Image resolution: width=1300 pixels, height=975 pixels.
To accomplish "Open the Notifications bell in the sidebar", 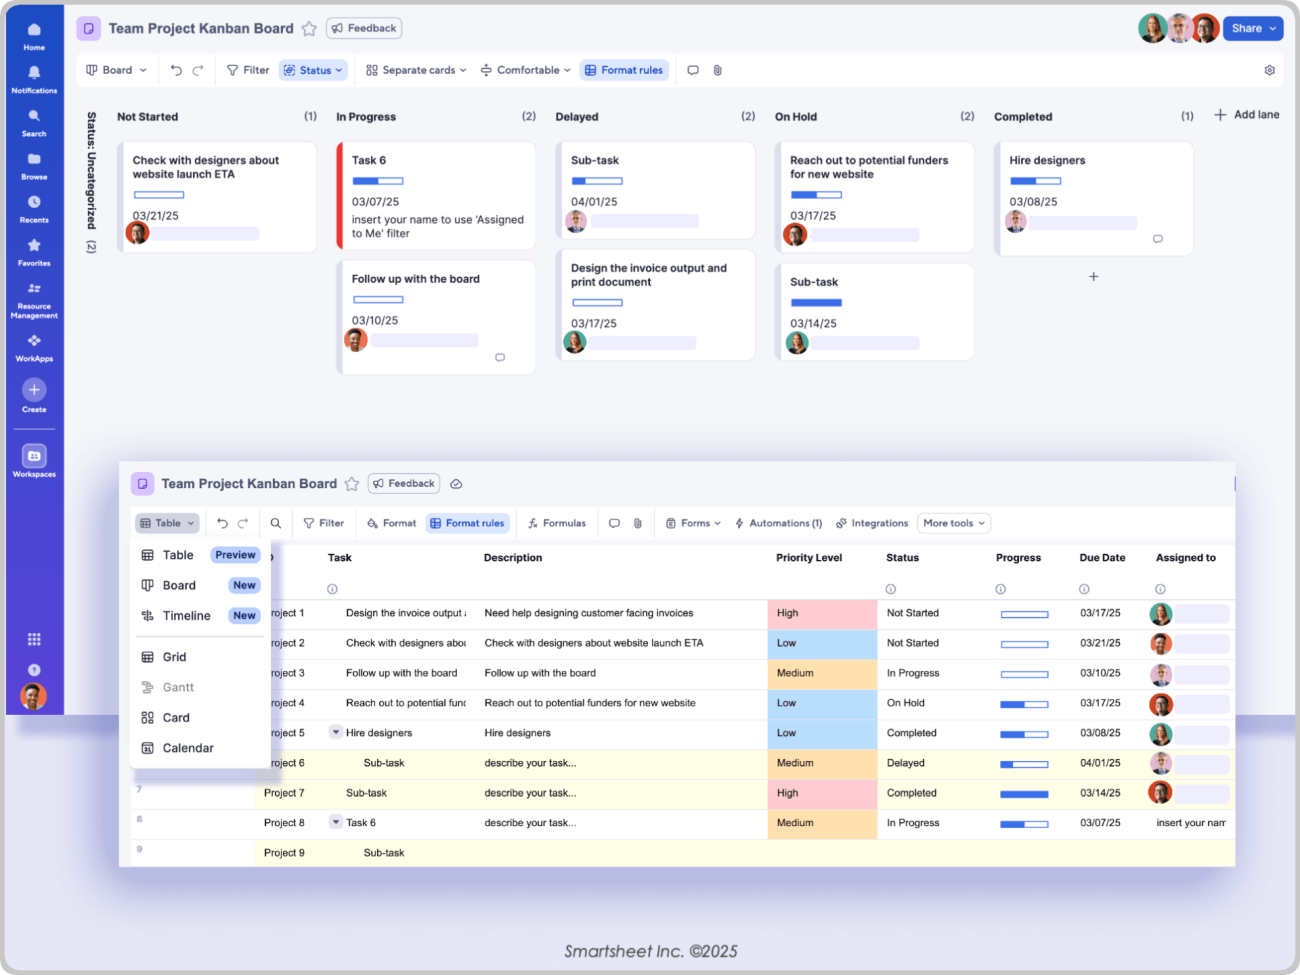I will (x=34, y=78).
